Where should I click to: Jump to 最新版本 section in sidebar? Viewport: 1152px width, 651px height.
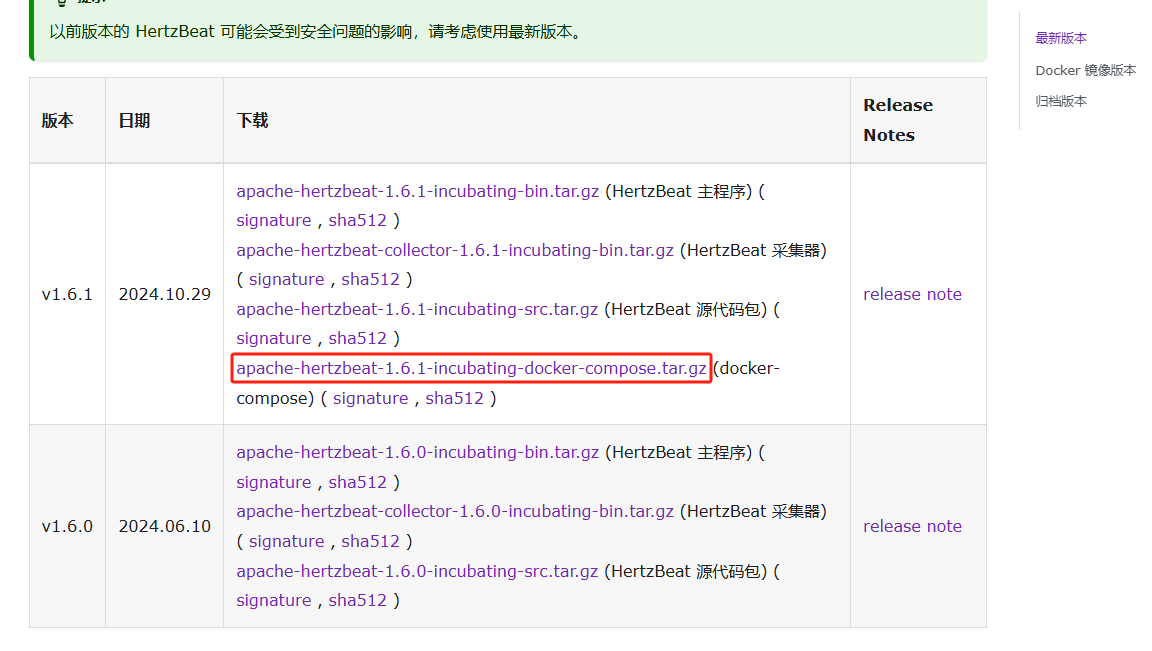coord(1061,38)
